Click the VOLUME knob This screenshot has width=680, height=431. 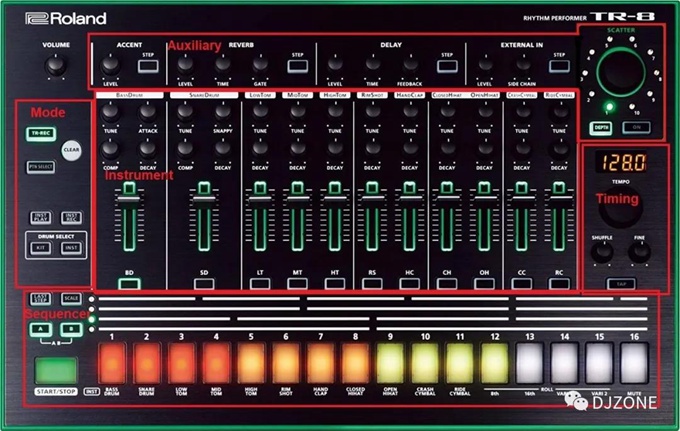click(x=56, y=66)
